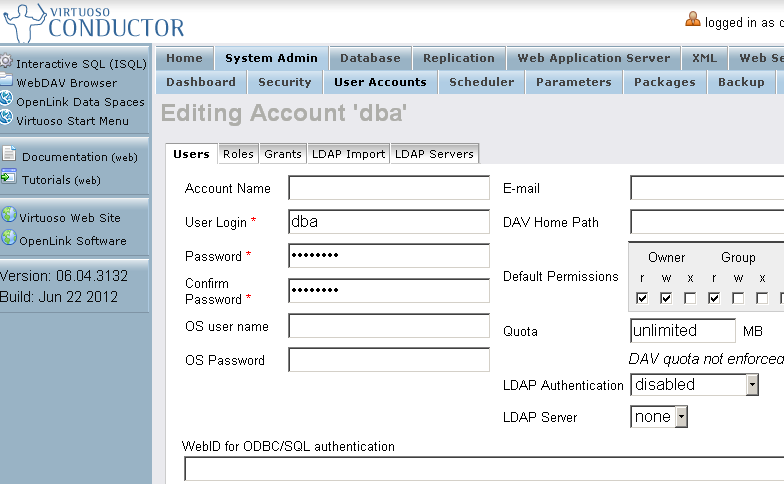Viewport: 784px width, 484px height.
Task: Click the User Login field containing dba
Action: pos(389,222)
